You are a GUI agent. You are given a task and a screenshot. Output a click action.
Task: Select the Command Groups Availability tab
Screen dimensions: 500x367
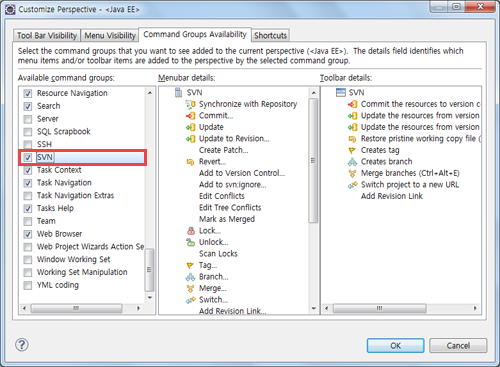coord(195,34)
